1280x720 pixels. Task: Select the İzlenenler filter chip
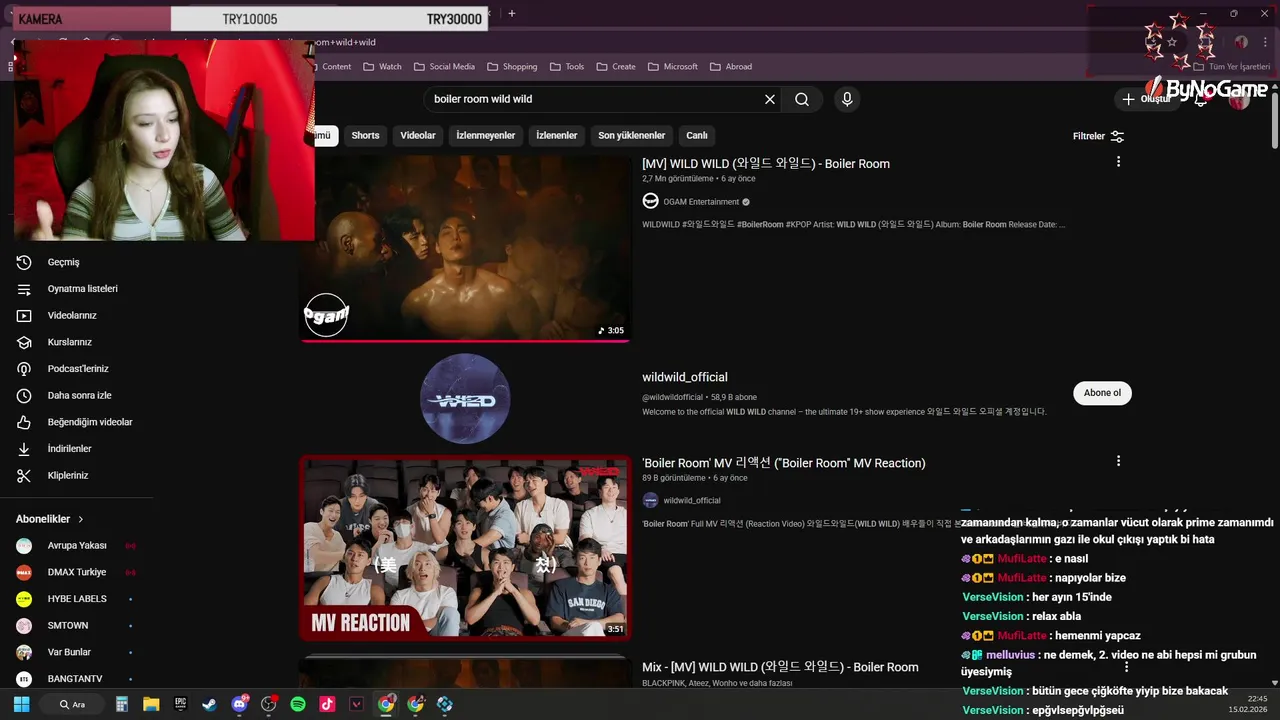[x=557, y=136]
